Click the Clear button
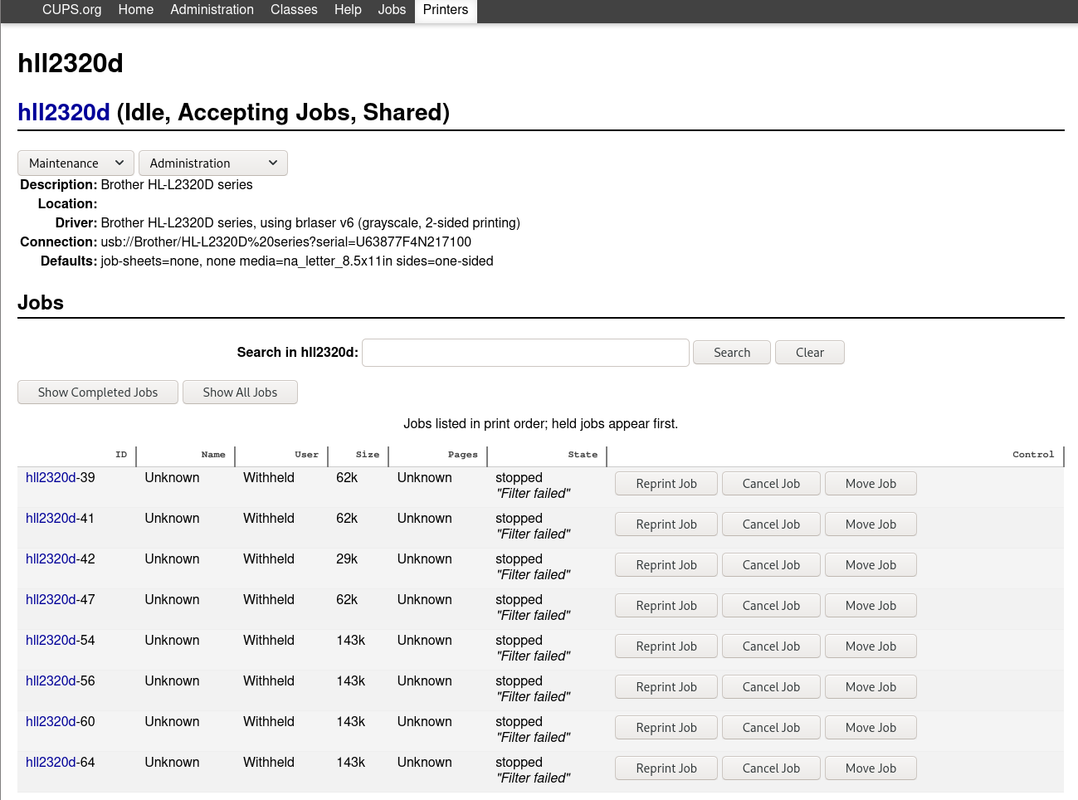This screenshot has height=800, width=1078. [809, 353]
